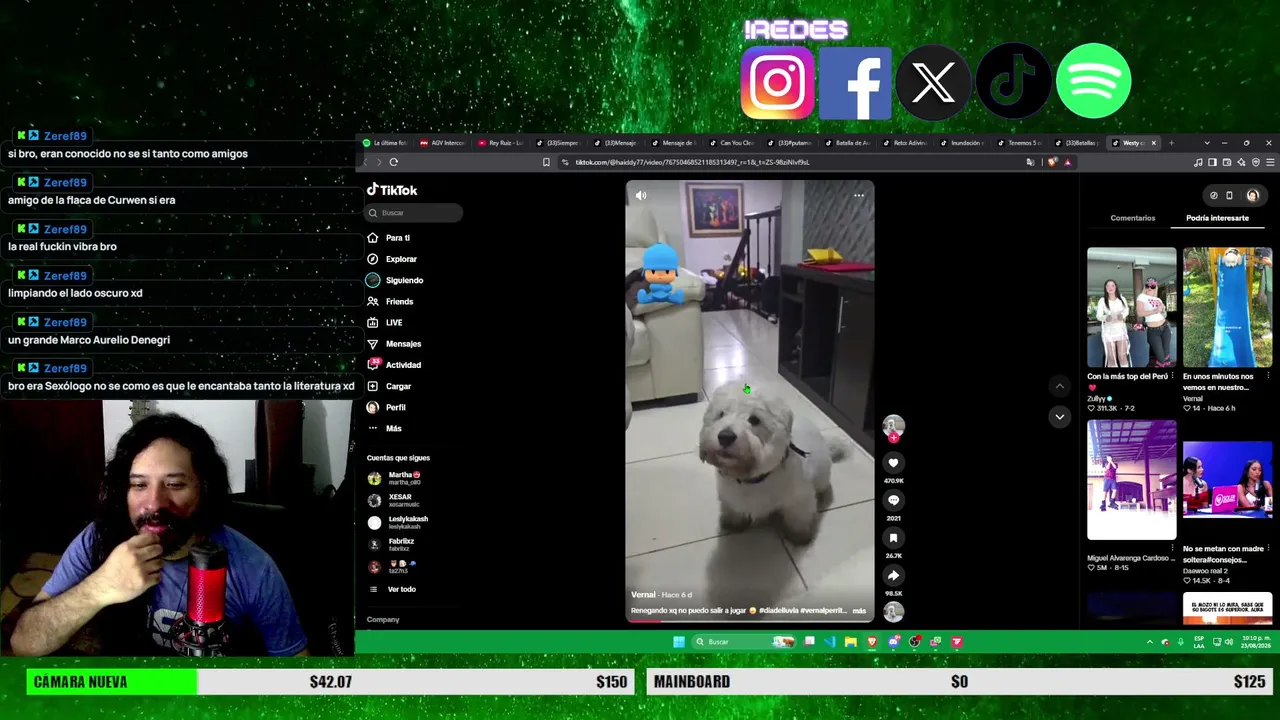The width and height of the screenshot is (1280, 720).
Task: Mute the TikTok video sound
Action: click(x=641, y=195)
